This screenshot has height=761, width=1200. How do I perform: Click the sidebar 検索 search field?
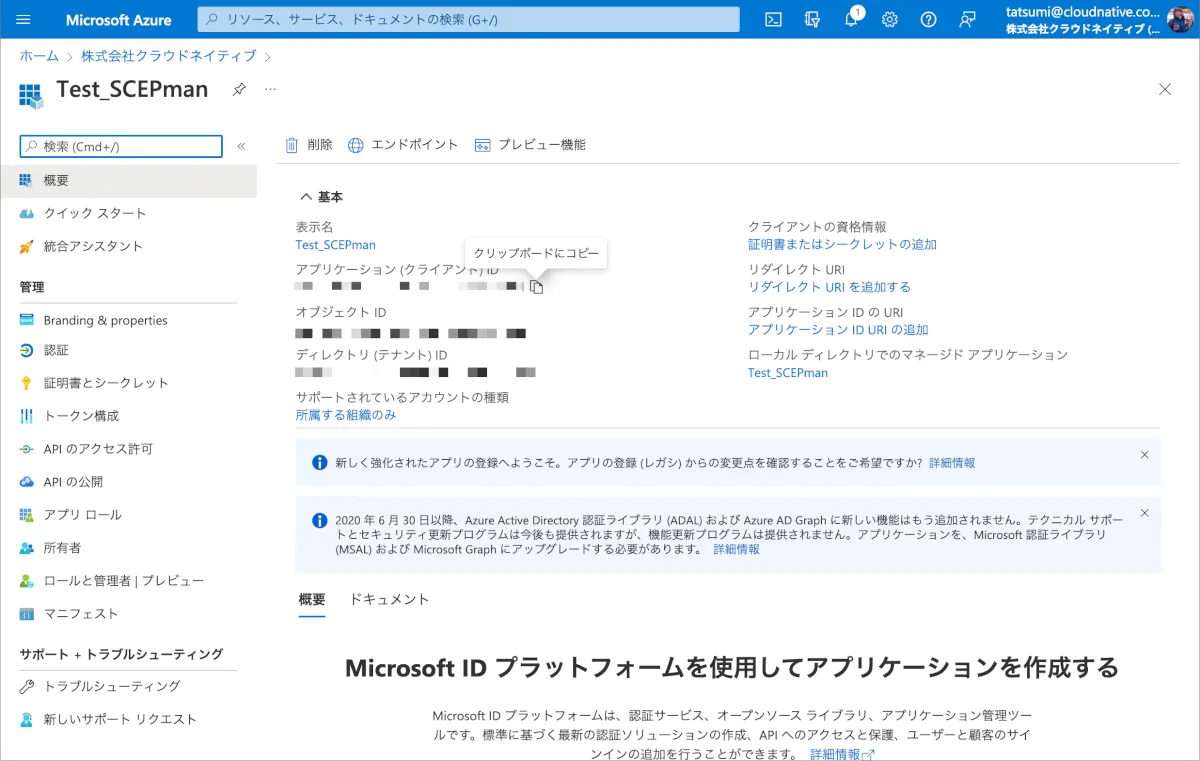coord(121,146)
